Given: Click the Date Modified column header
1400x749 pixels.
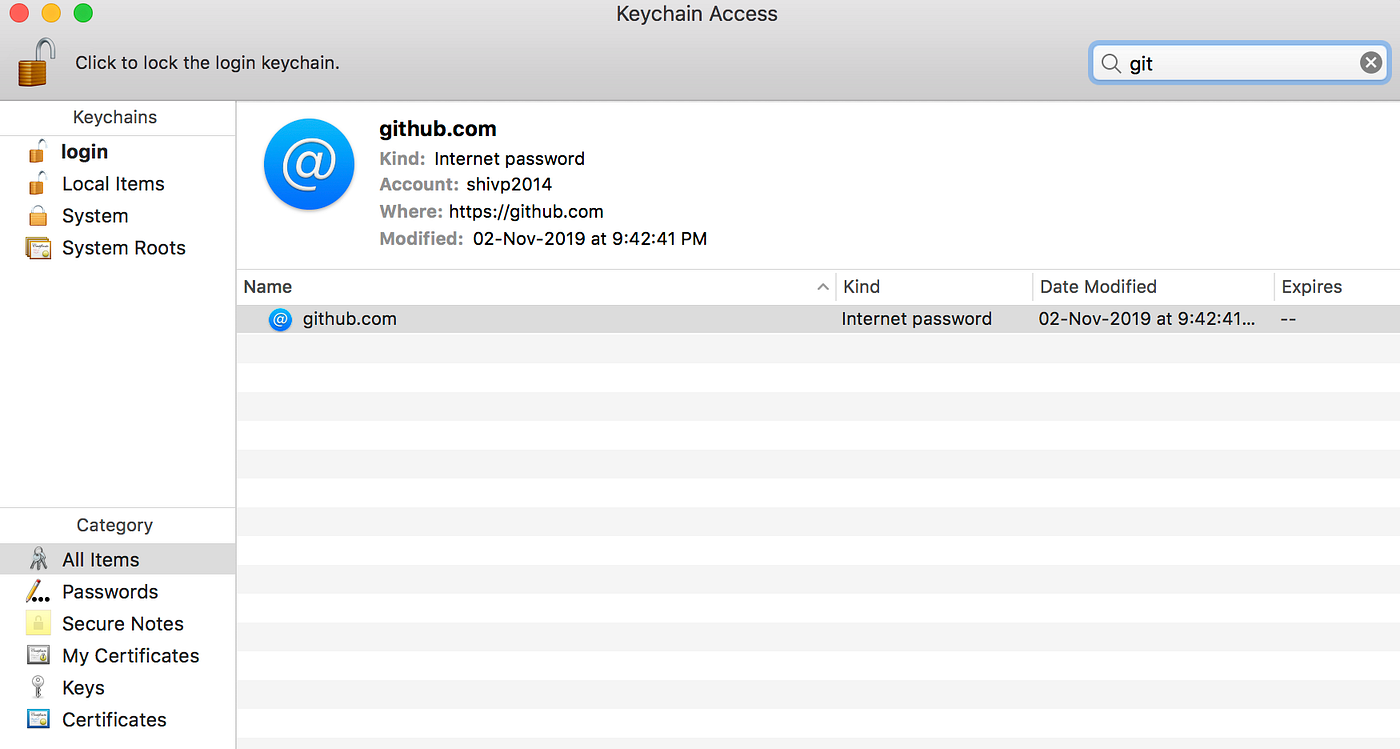Looking at the screenshot, I should point(1097,286).
